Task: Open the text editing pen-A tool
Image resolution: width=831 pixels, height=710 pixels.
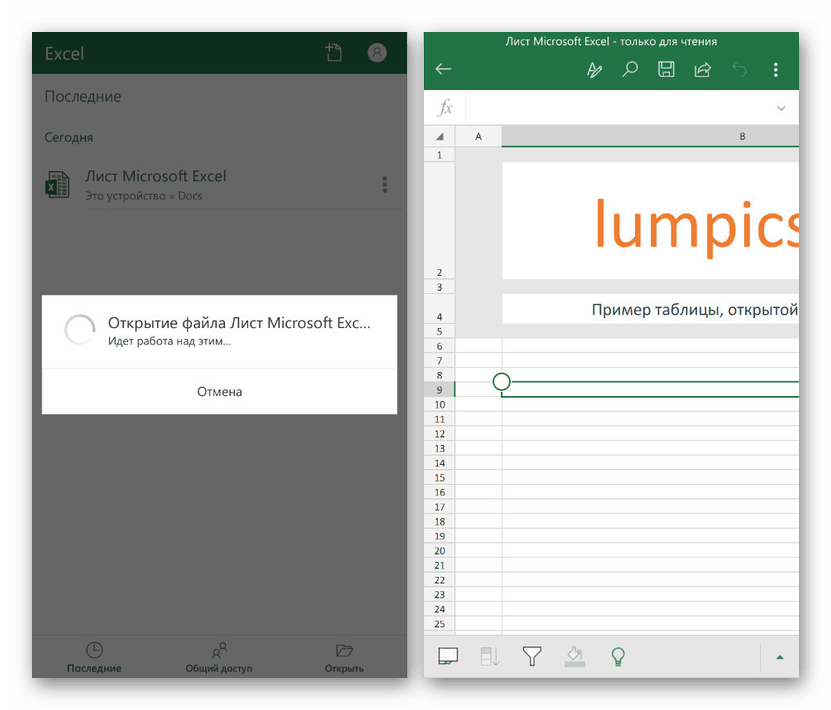Action: point(594,69)
